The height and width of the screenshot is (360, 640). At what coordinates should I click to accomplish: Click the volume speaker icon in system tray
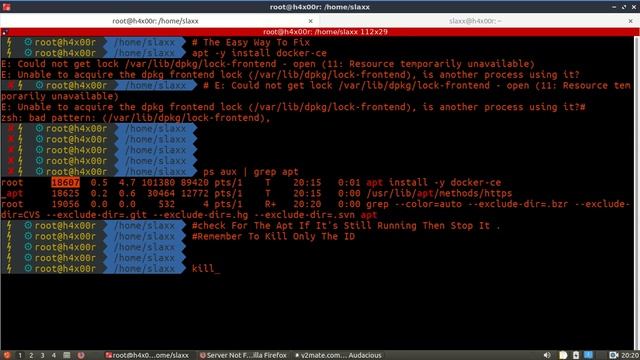point(547,355)
